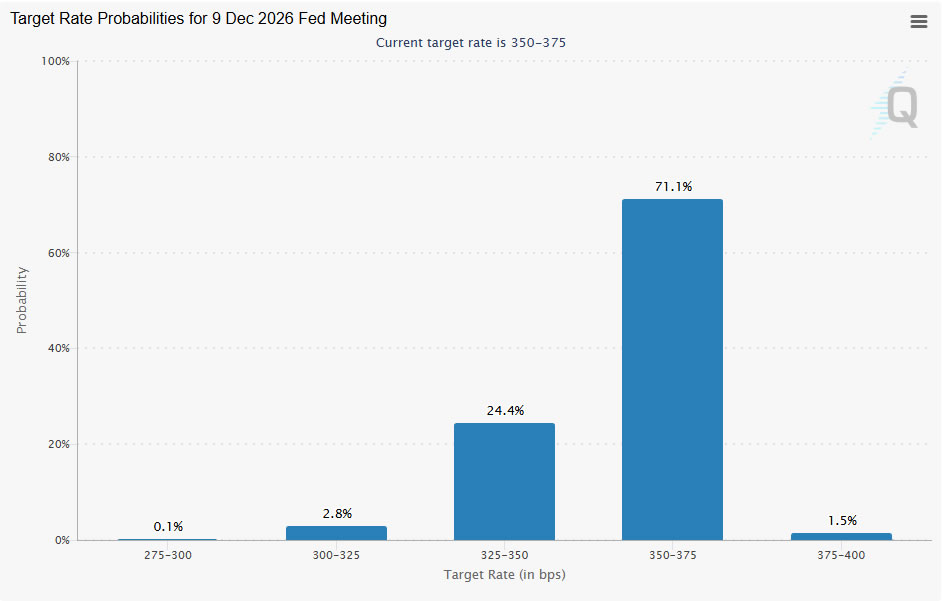The width and height of the screenshot is (942, 601).
Task: Click the 24.4% data label
Action: click(x=504, y=410)
